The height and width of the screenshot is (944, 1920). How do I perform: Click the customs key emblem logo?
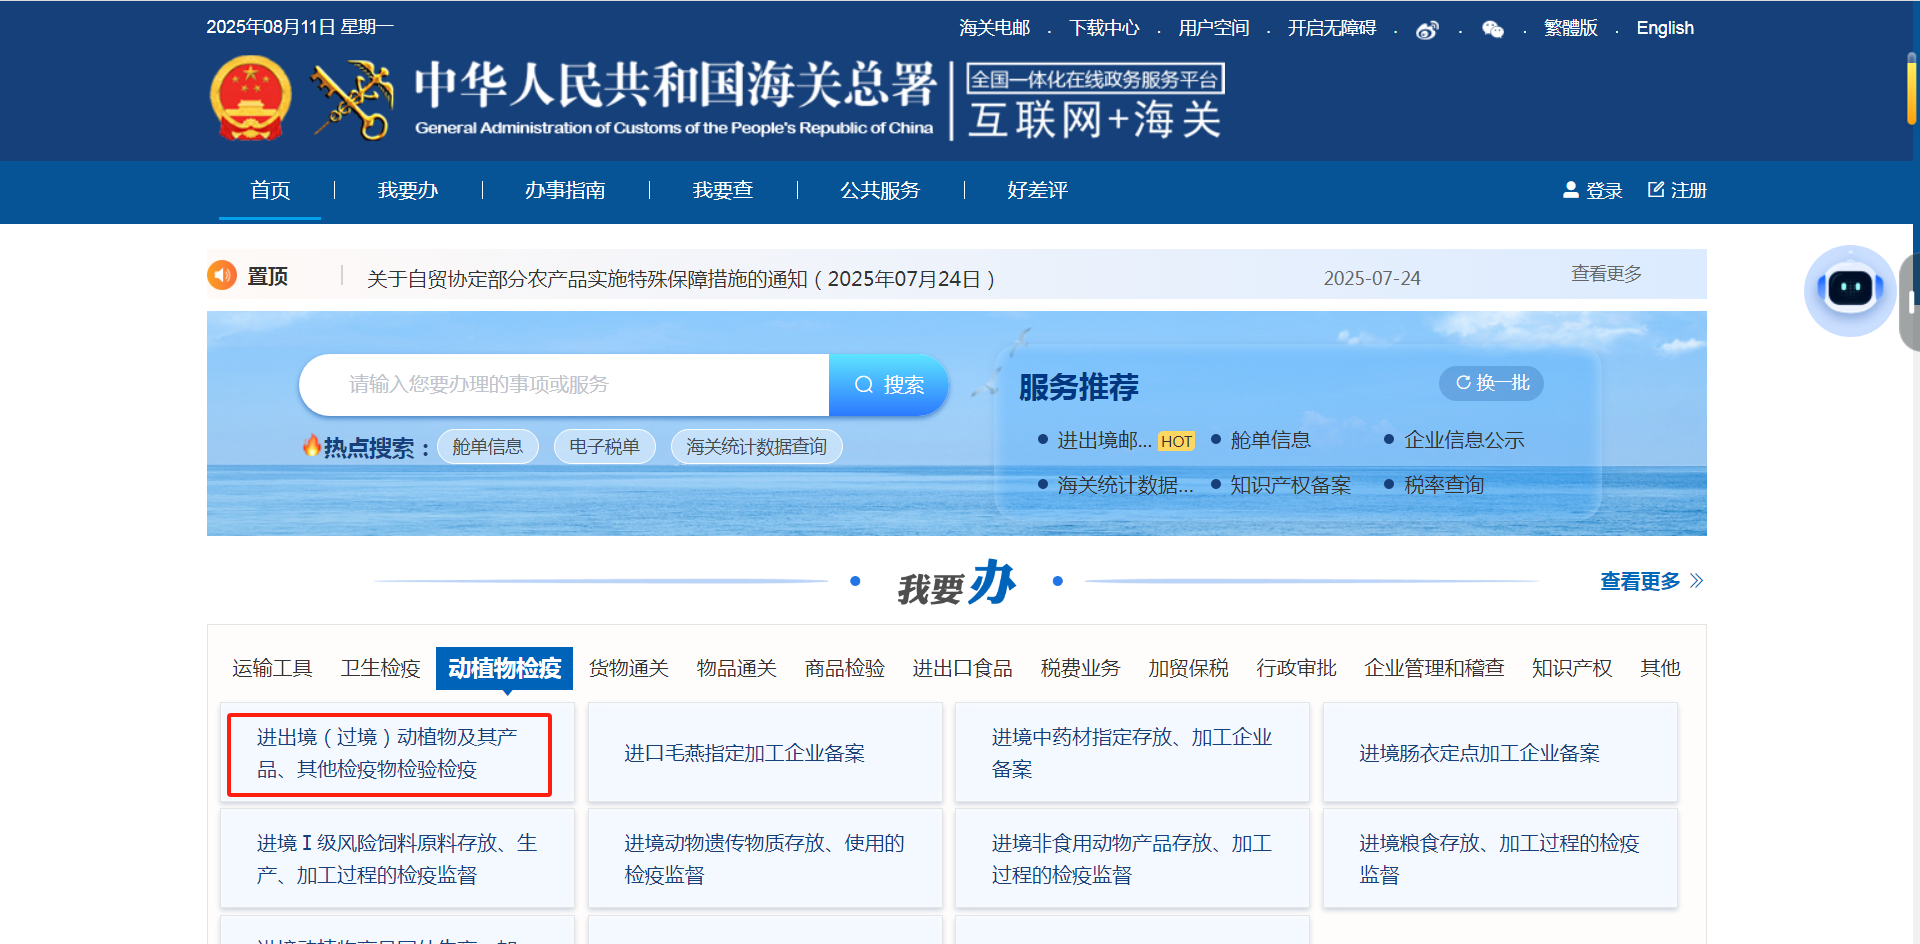click(x=351, y=99)
